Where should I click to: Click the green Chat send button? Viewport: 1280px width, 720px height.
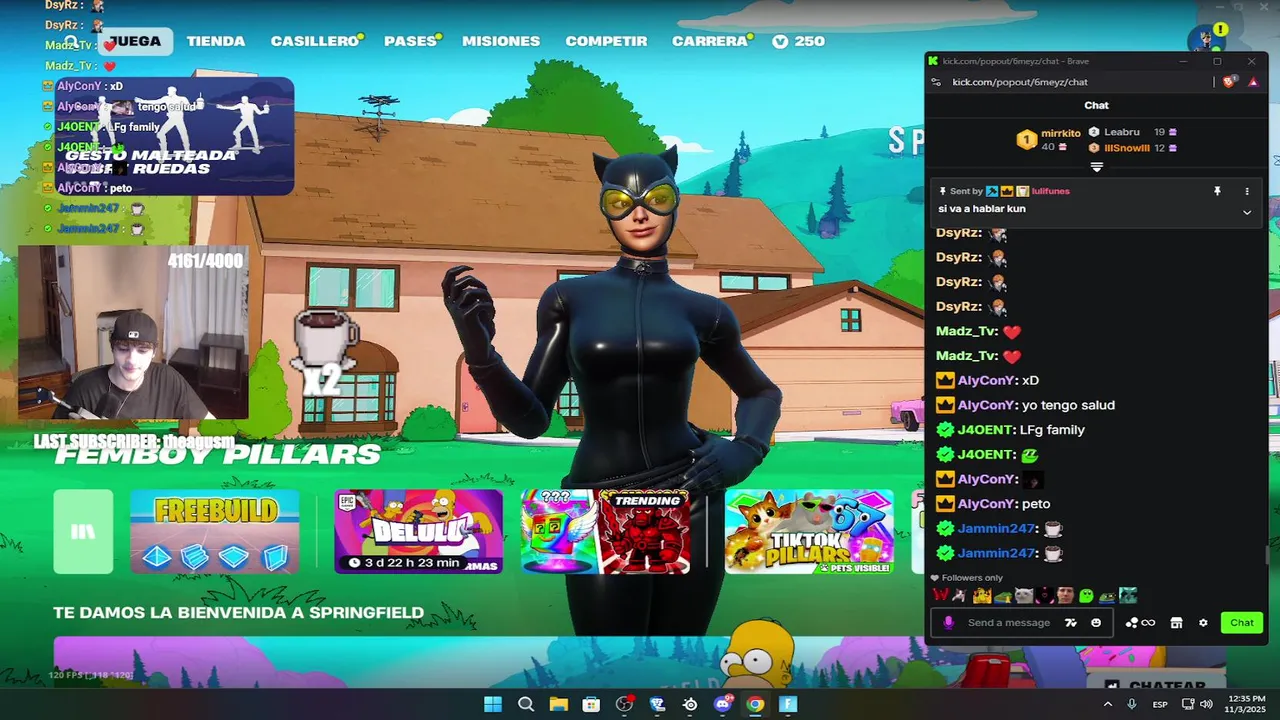click(1242, 622)
